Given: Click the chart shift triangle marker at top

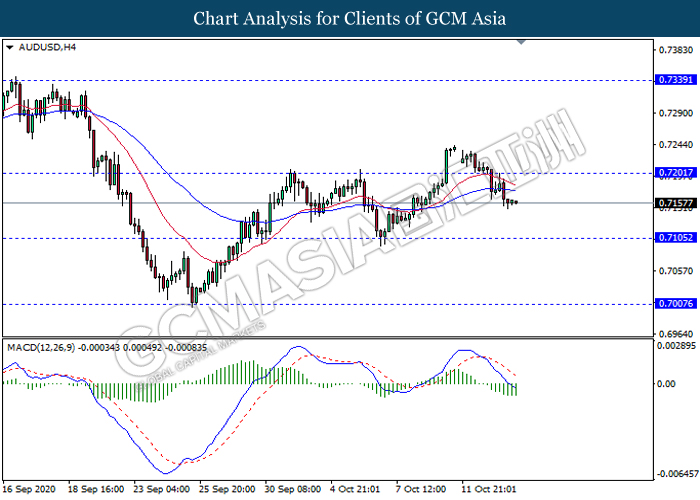Looking at the screenshot, I should click(x=521, y=42).
